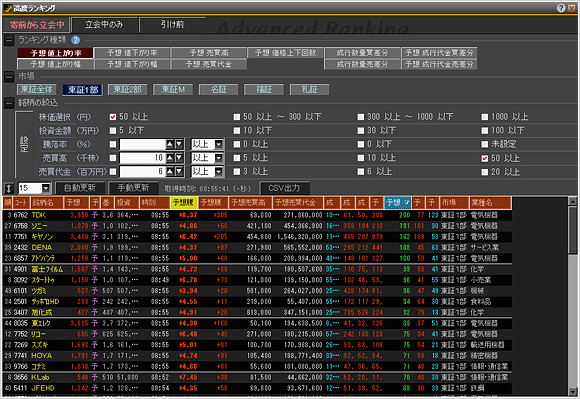Select 予想値上がり幅 ranking type
Image resolution: width=580 pixels, height=399 pixels.
coord(55,64)
